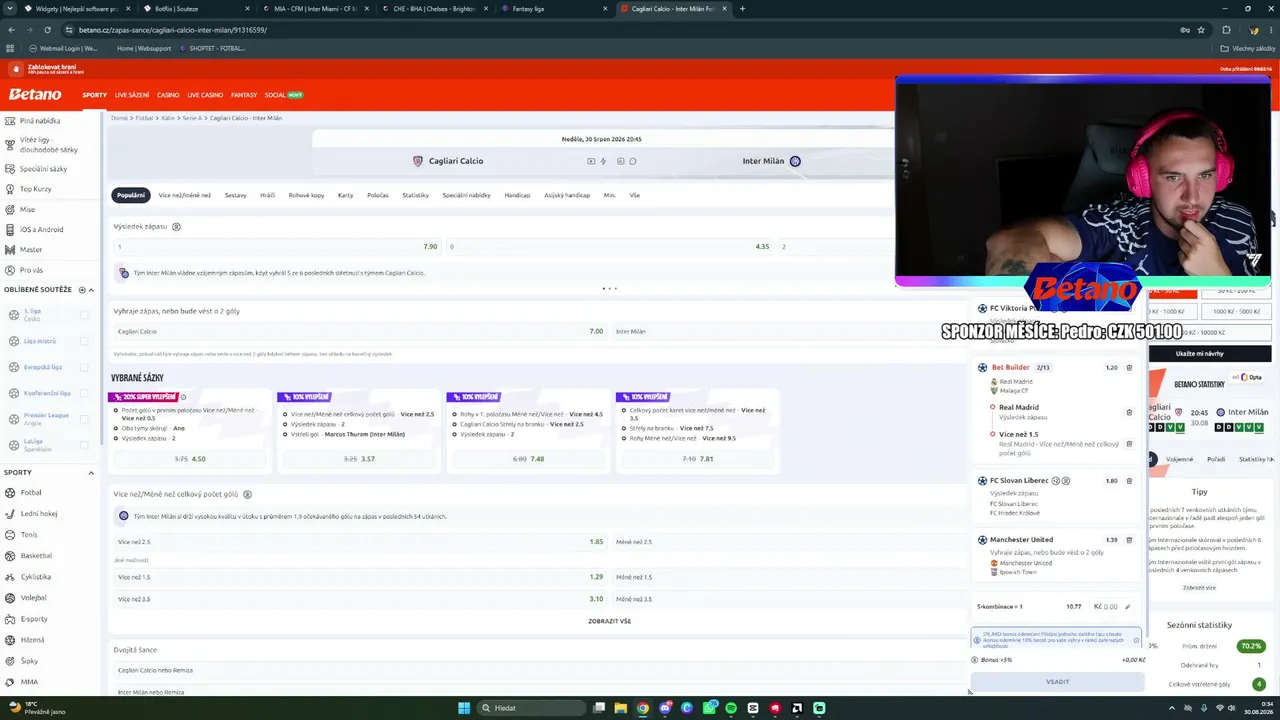Toggle the LaLiga checkbox
1280x720 pixels.
(84, 444)
